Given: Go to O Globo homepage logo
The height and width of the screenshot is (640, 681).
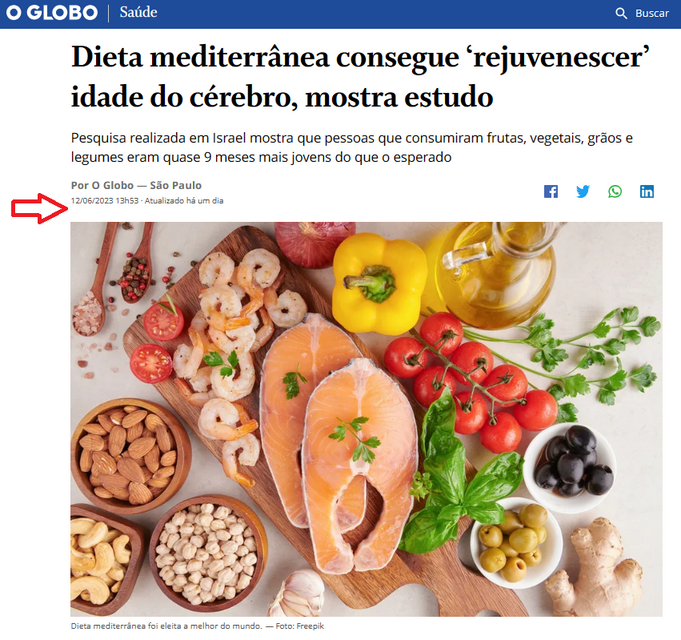Looking at the screenshot, I should pyautogui.click(x=52, y=13).
